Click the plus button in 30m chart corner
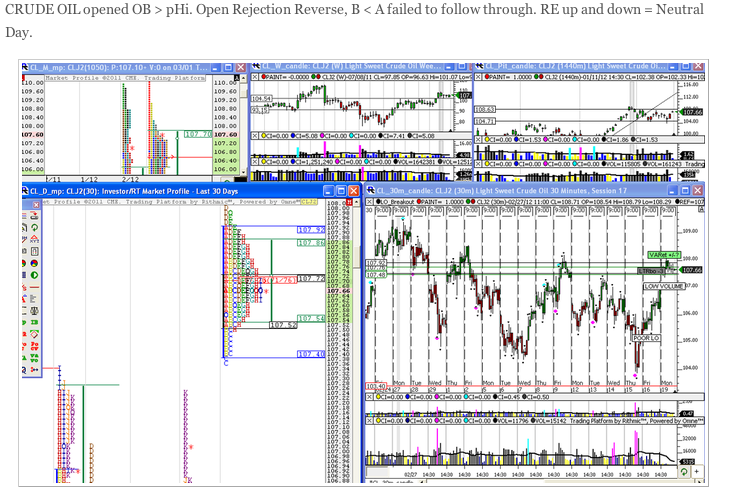The width and height of the screenshot is (731, 496). pos(697,471)
